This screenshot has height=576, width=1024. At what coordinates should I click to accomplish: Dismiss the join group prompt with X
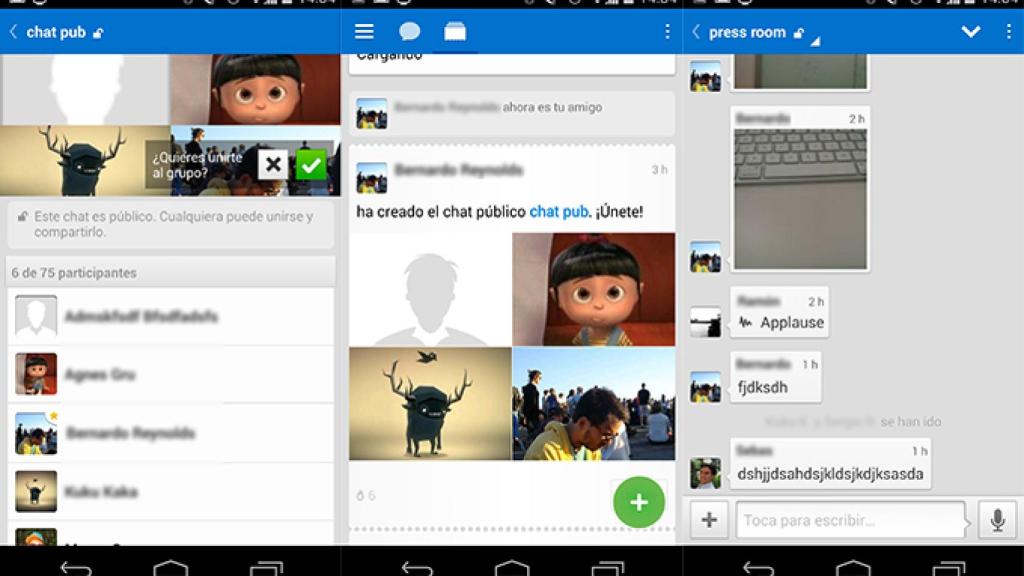(x=273, y=163)
